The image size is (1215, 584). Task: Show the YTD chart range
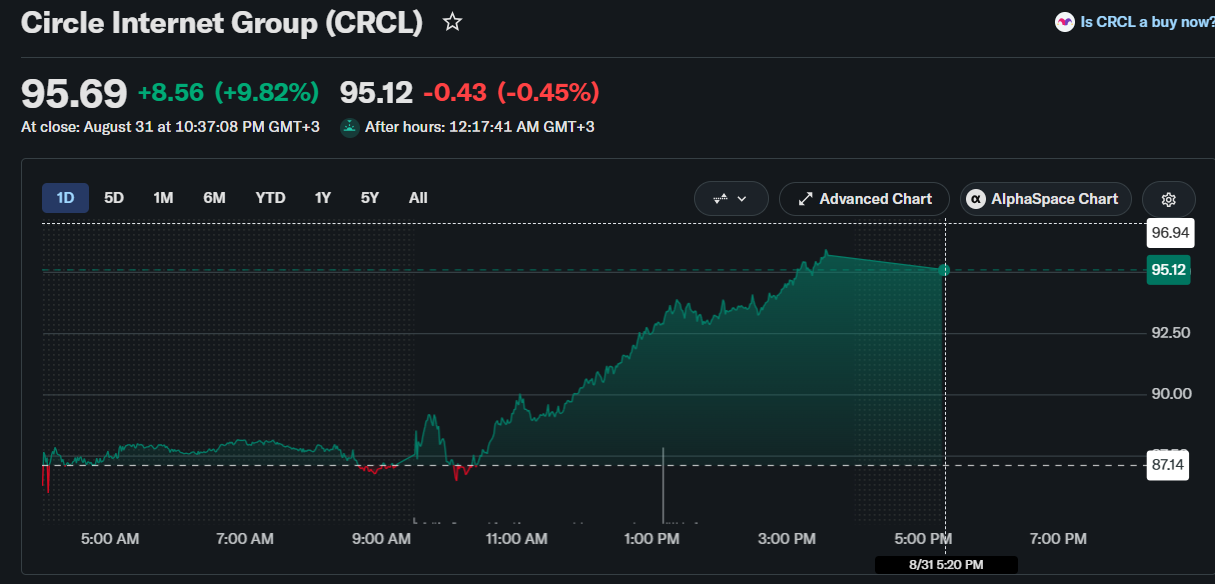tap(270, 198)
